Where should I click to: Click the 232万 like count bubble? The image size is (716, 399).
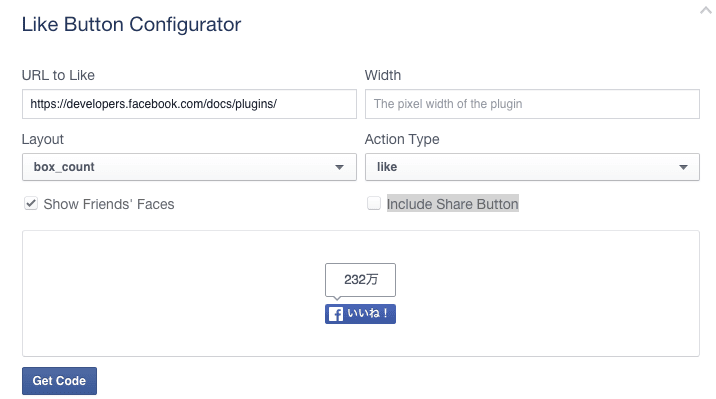tap(360, 279)
